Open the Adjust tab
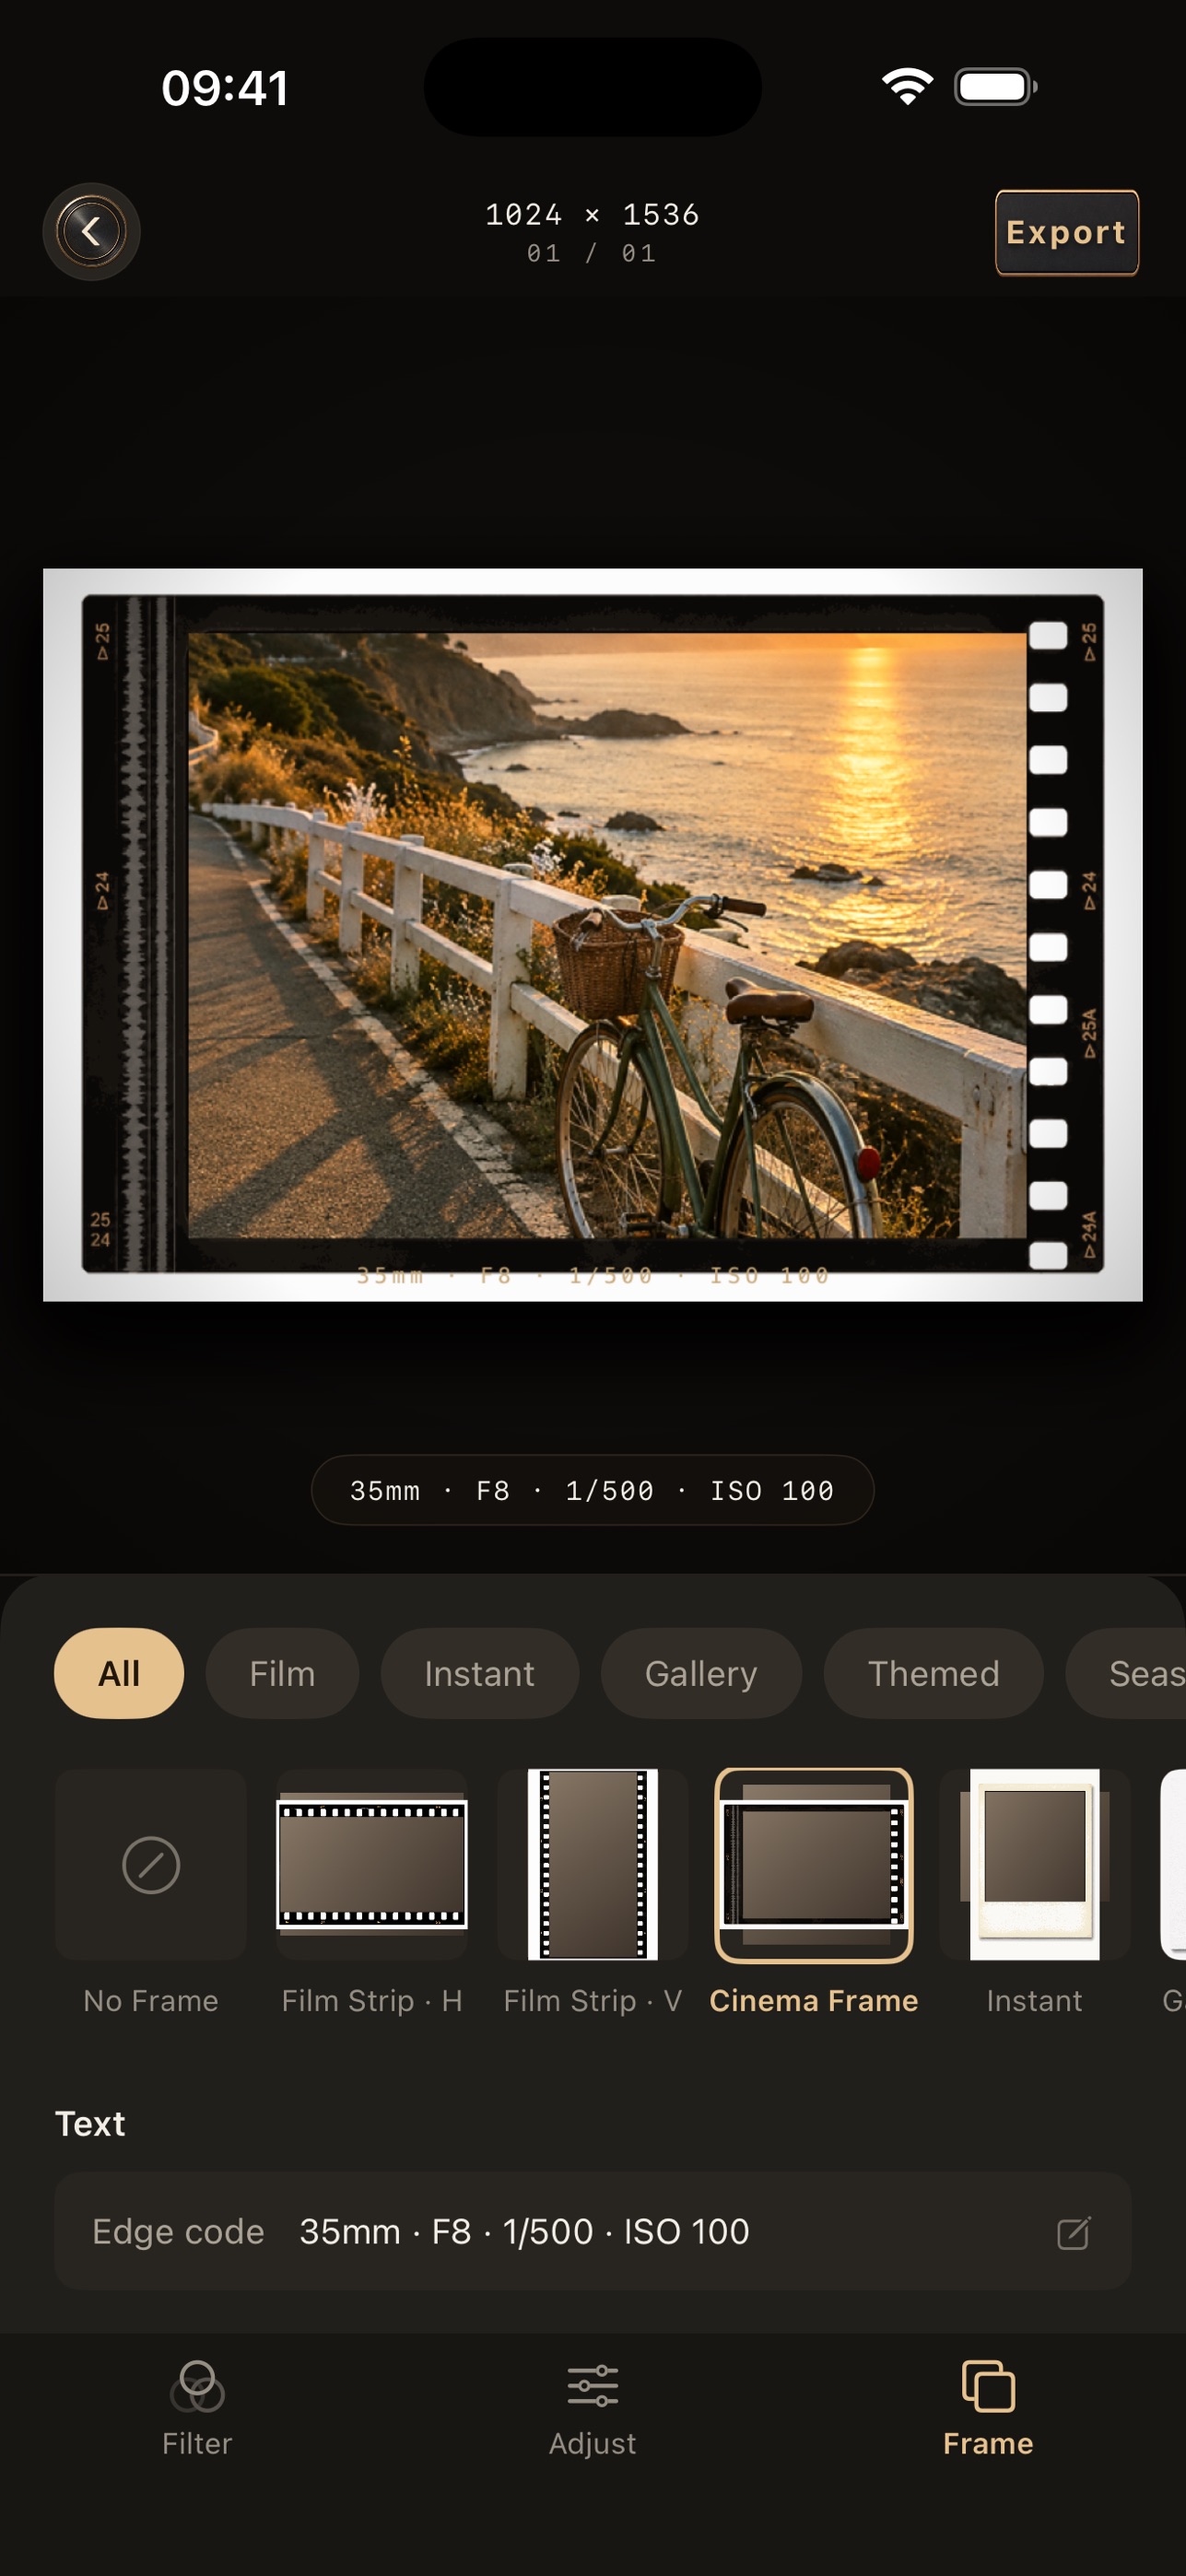The height and width of the screenshot is (2576, 1186). click(x=593, y=2408)
